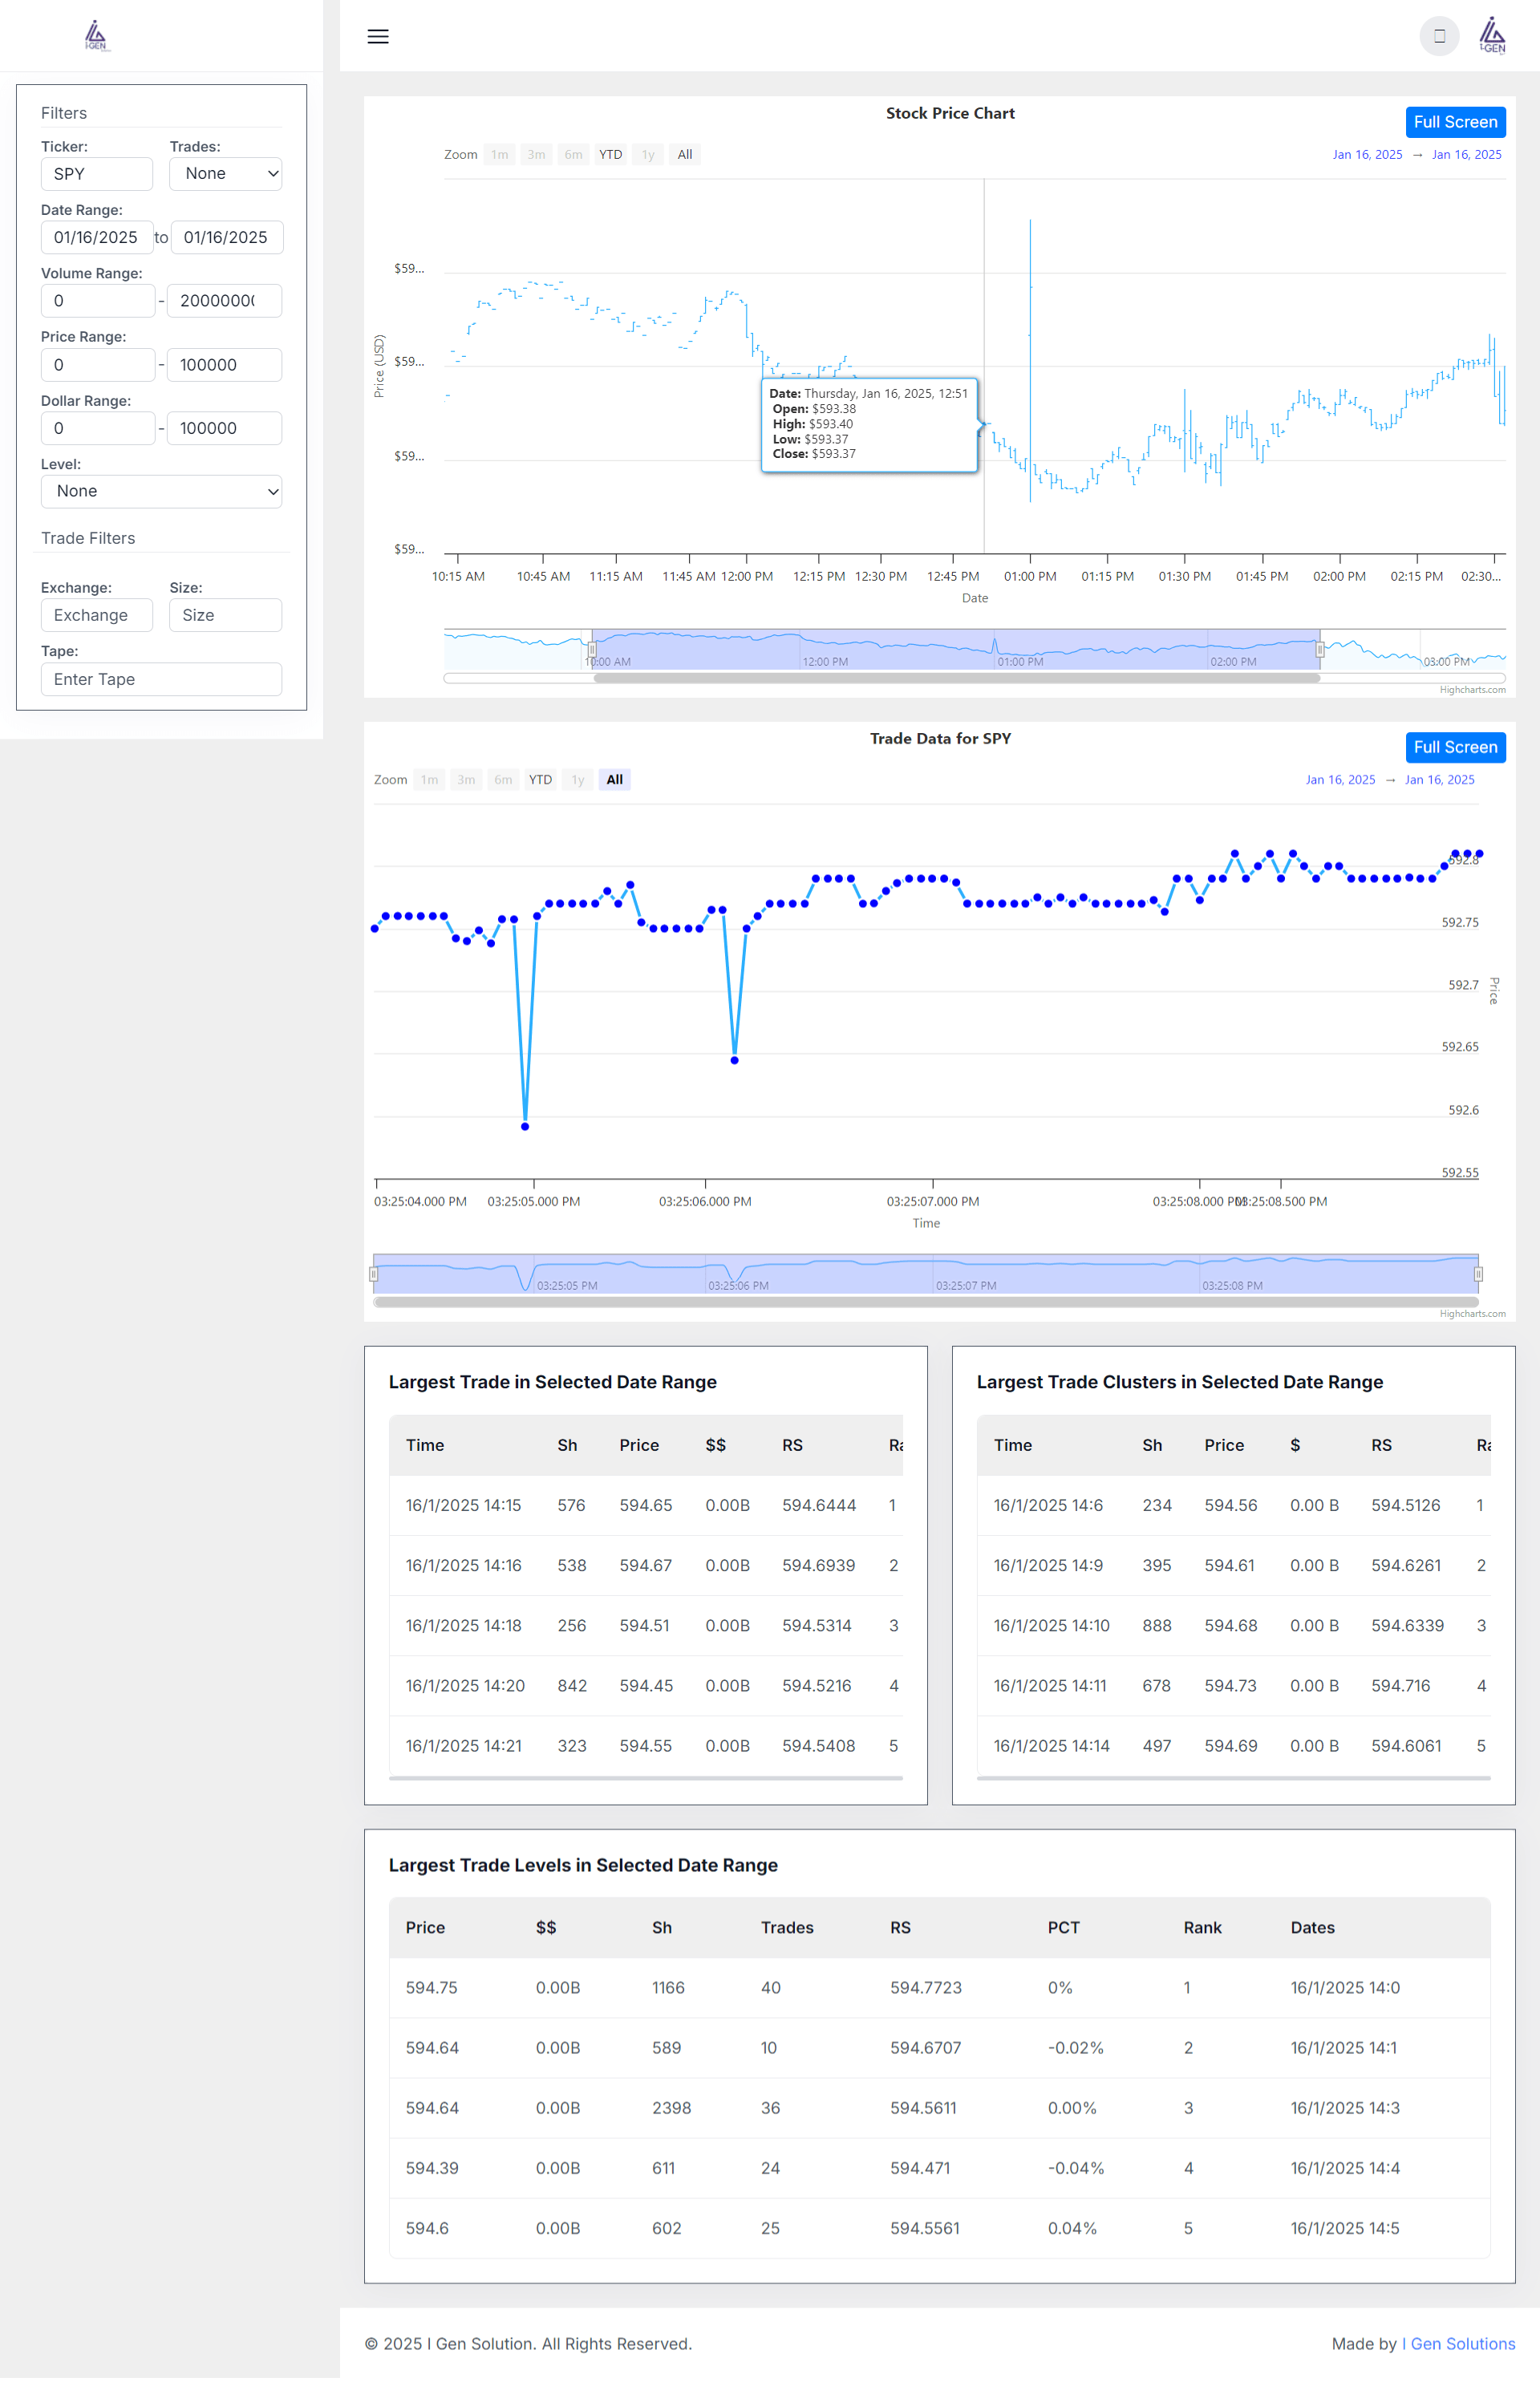Expand the Level dropdown
The height and width of the screenshot is (2382, 1540).
[161, 492]
